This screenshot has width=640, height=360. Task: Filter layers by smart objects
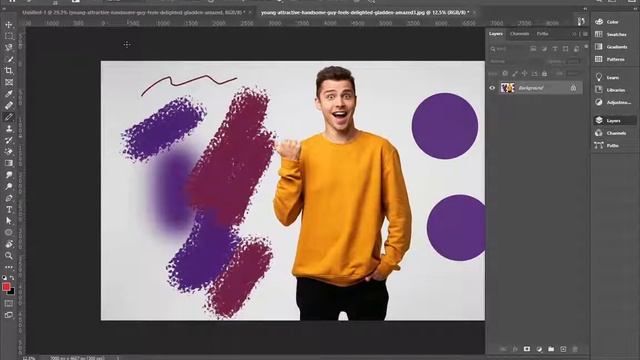[x=576, y=49]
